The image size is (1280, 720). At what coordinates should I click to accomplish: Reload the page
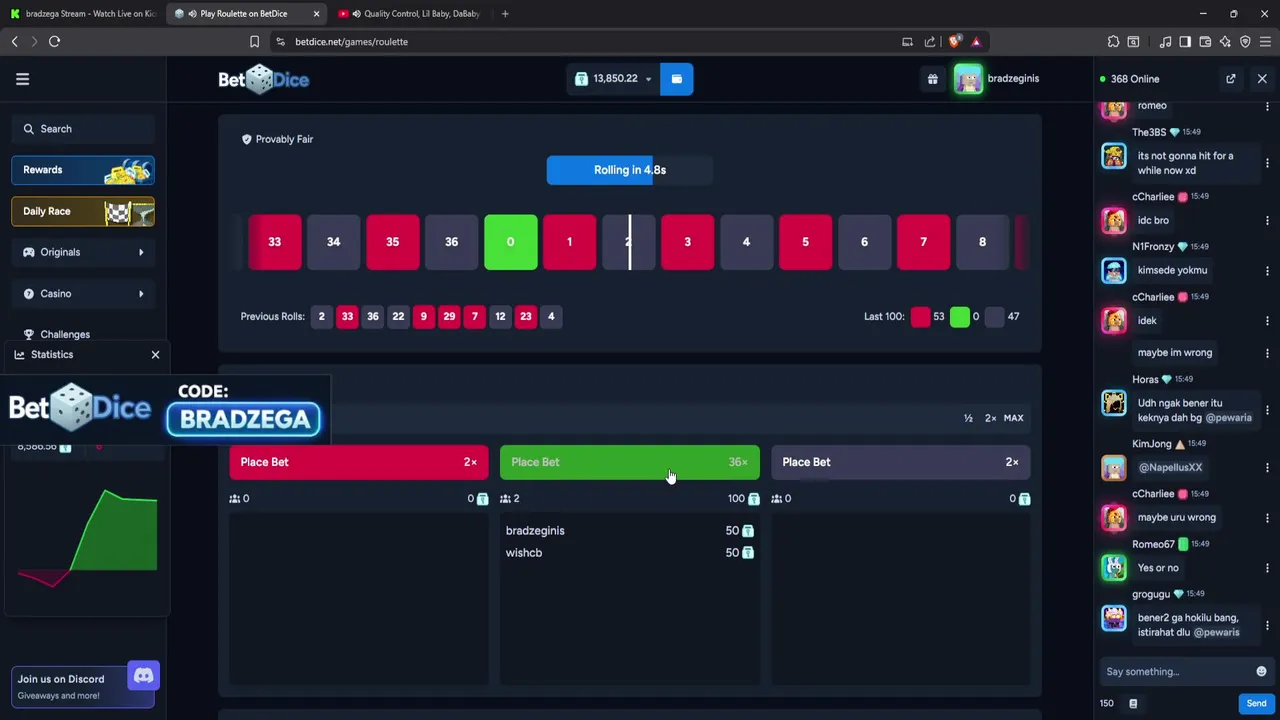[54, 42]
